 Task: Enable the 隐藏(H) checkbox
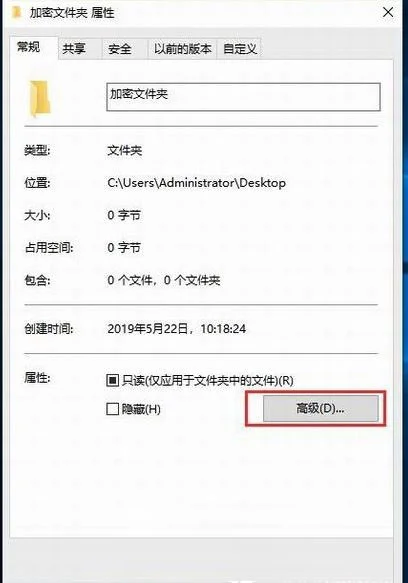[x=112, y=409]
